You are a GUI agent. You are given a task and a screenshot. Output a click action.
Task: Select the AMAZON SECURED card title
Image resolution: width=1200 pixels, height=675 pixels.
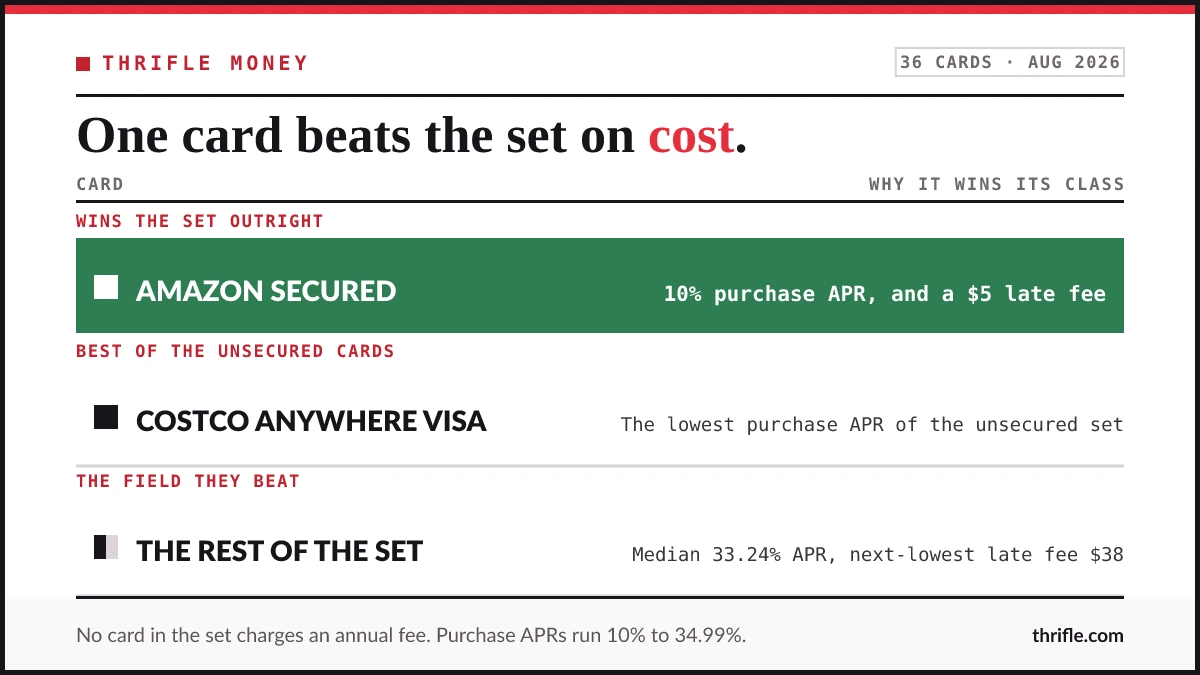(266, 291)
